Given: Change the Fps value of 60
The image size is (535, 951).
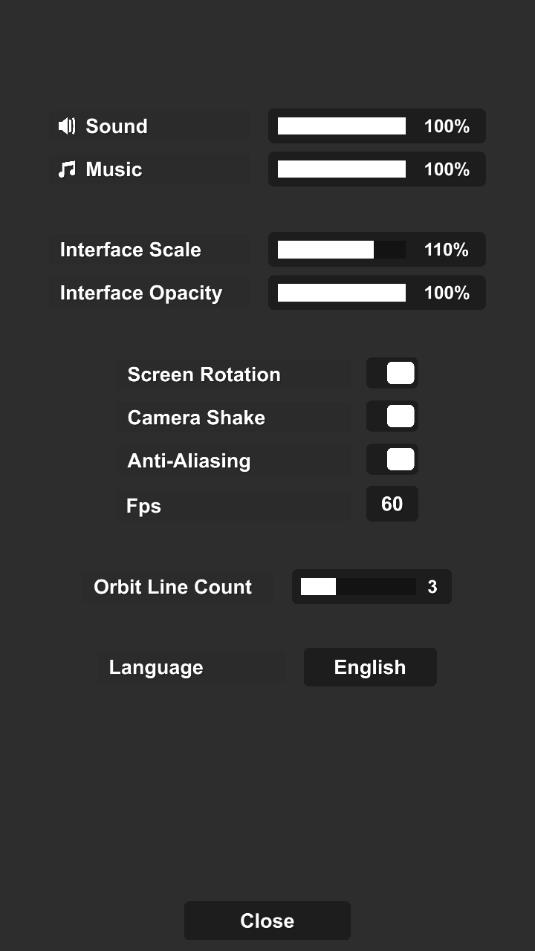Looking at the screenshot, I should (x=392, y=503).
